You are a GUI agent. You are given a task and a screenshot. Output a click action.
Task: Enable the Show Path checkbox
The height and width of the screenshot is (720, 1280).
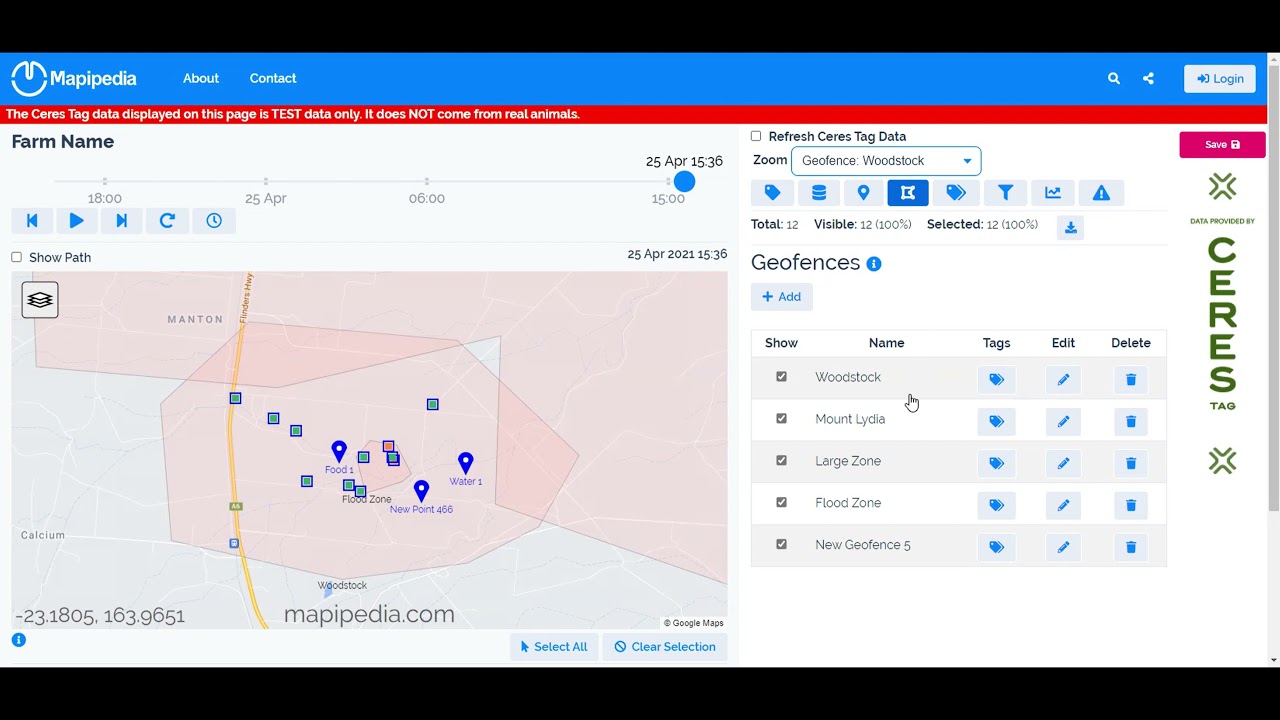click(16, 257)
